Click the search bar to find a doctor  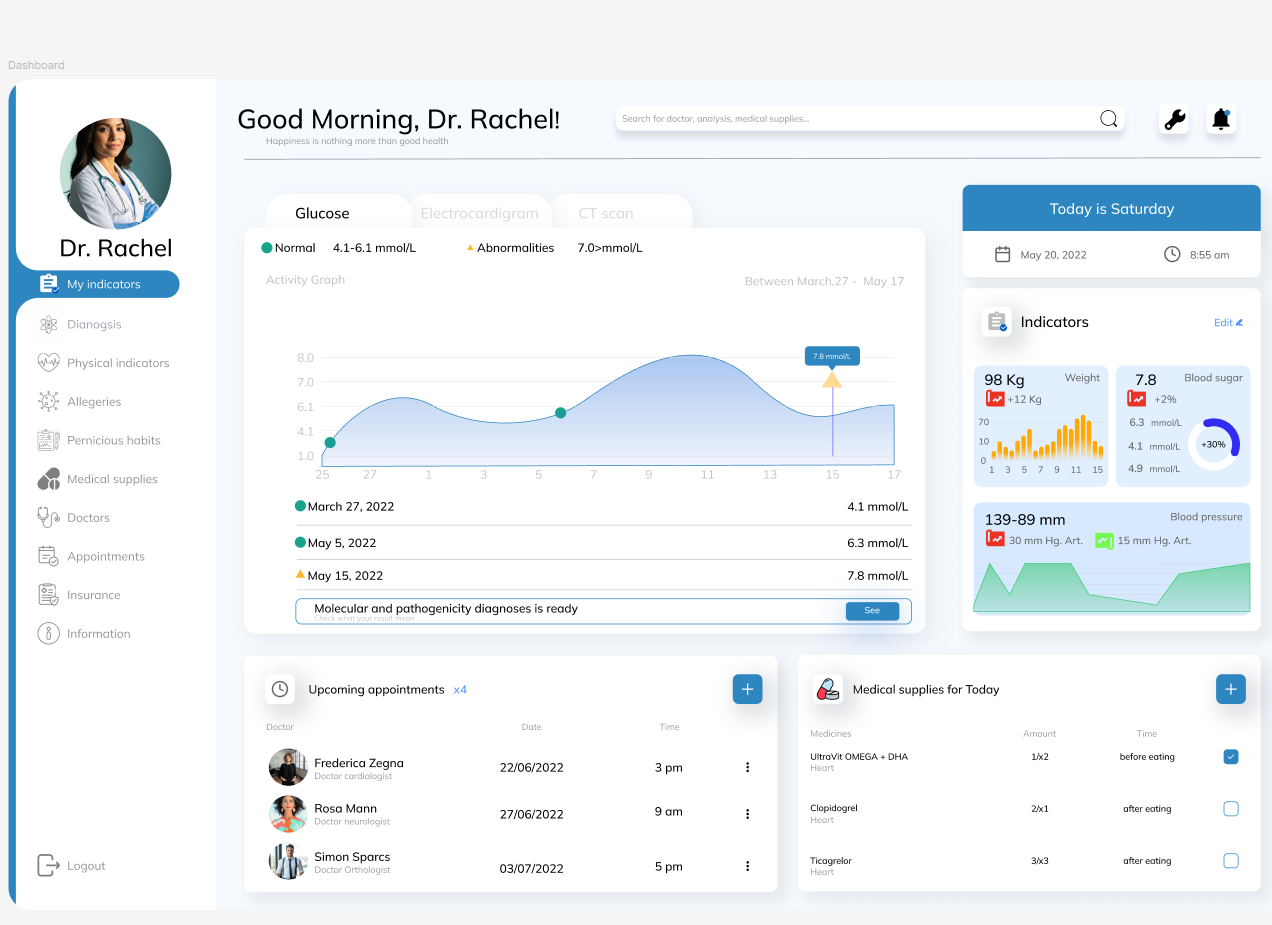pyautogui.click(x=860, y=118)
